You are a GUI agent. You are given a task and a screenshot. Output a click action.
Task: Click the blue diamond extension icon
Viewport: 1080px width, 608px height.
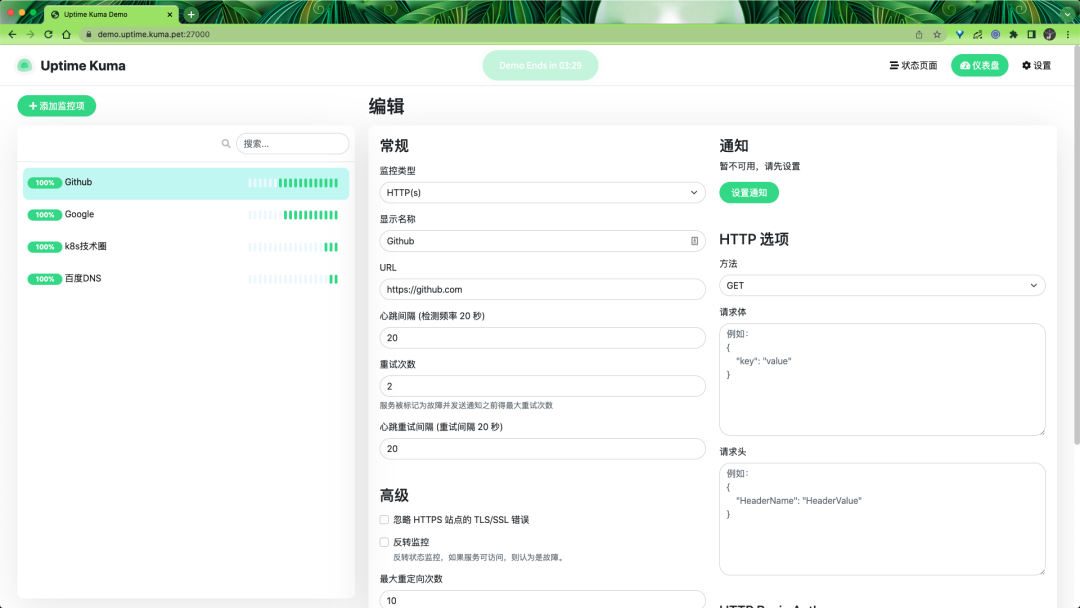click(x=959, y=34)
